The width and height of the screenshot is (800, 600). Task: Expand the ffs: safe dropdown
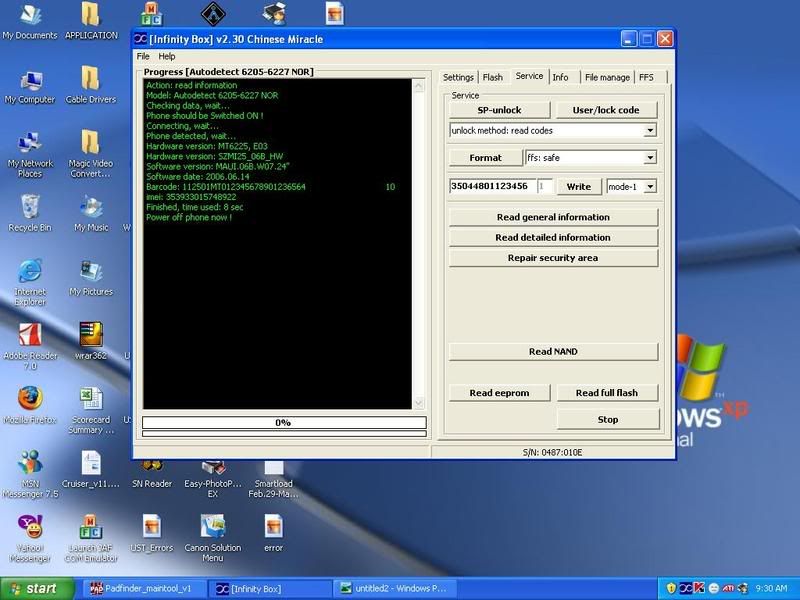649,158
